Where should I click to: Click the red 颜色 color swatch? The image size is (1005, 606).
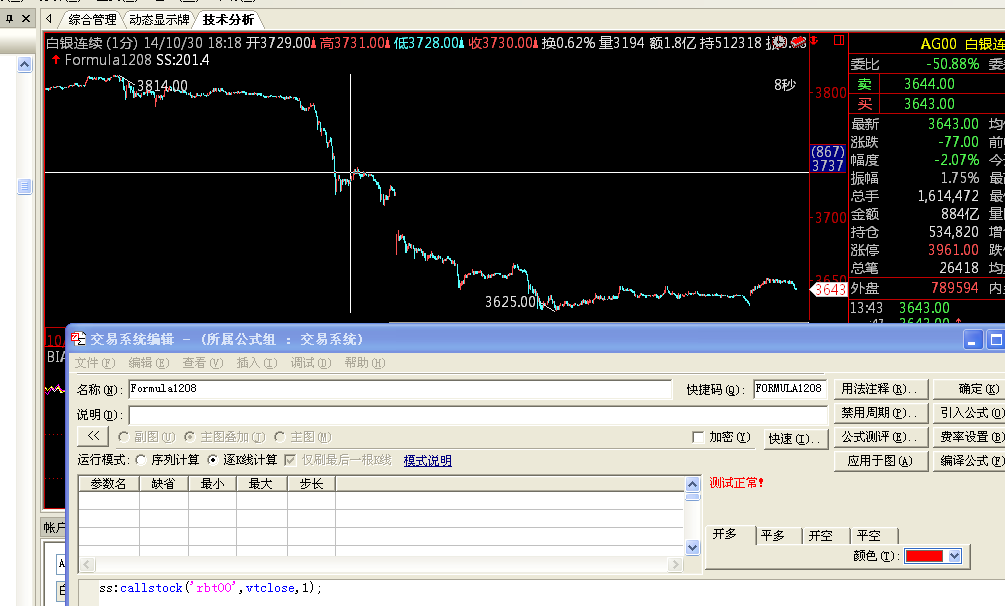pyautogui.click(x=924, y=556)
